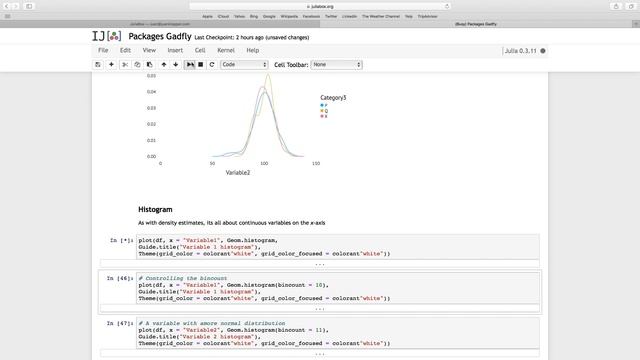Open the File menu
This screenshot has width=640, height=360.
coord(103,50)
